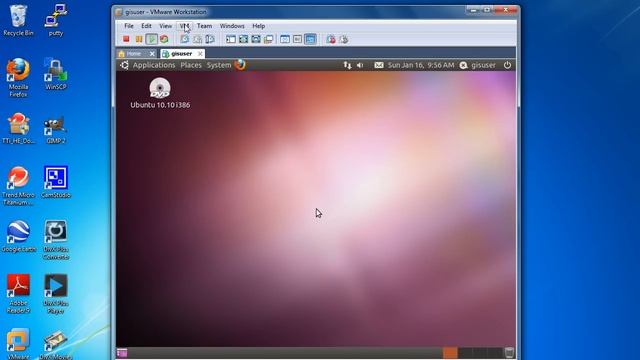The width and height of the screenshot is (640, 360).
Task: Click the green Power On toolbar icon
Action: [151, 39]
